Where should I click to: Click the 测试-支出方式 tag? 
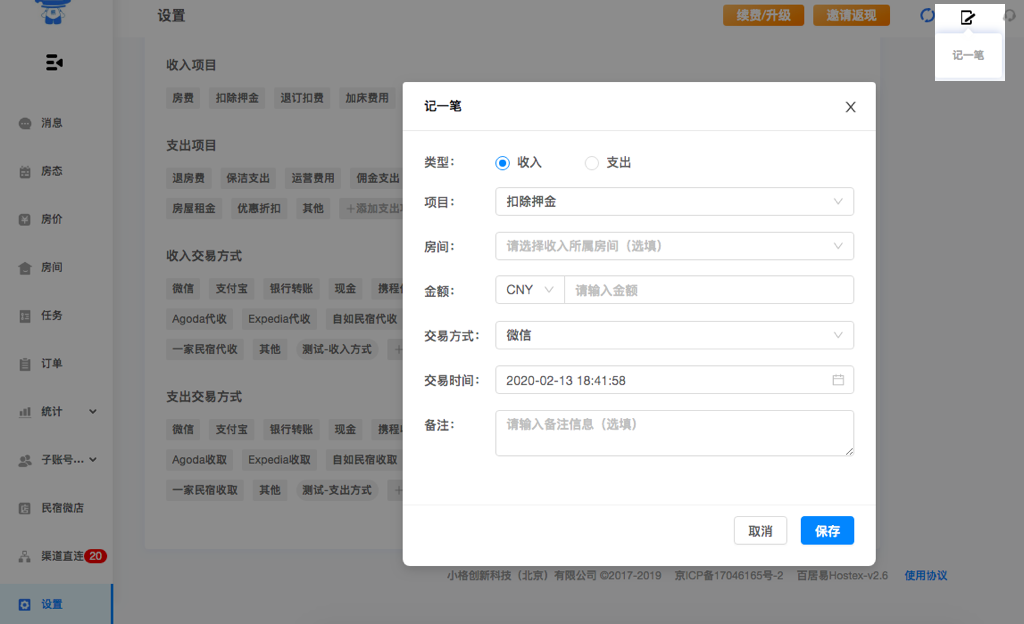(x=337, y=490)
